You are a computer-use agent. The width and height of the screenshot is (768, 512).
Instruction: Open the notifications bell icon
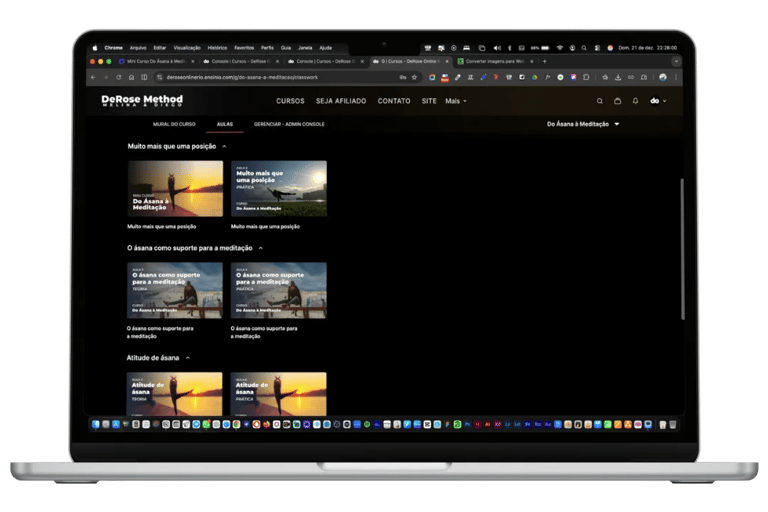point(635,101)
